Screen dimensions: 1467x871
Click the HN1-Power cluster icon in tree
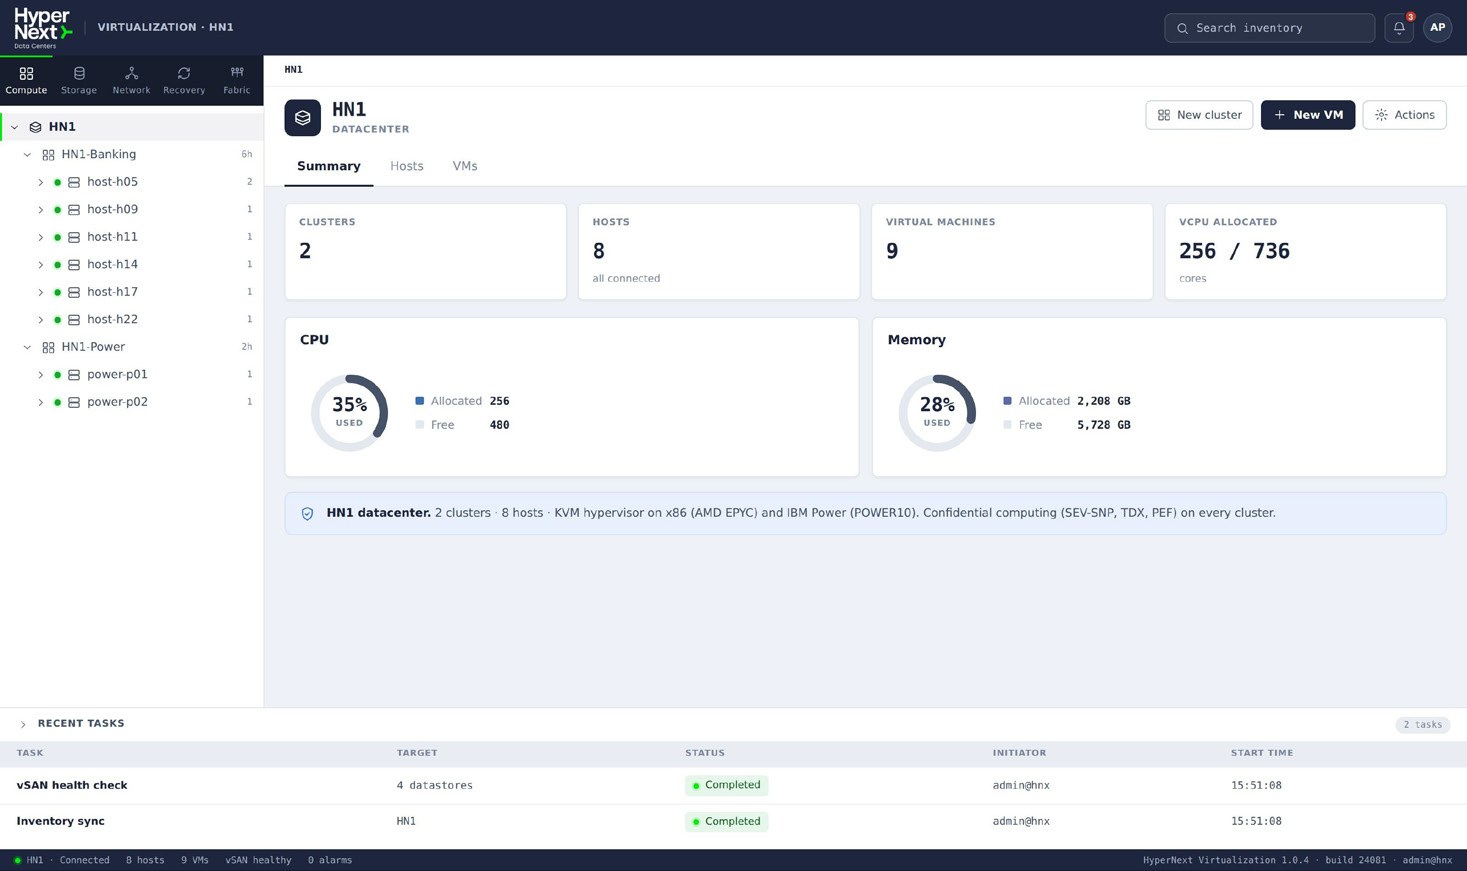48,347
